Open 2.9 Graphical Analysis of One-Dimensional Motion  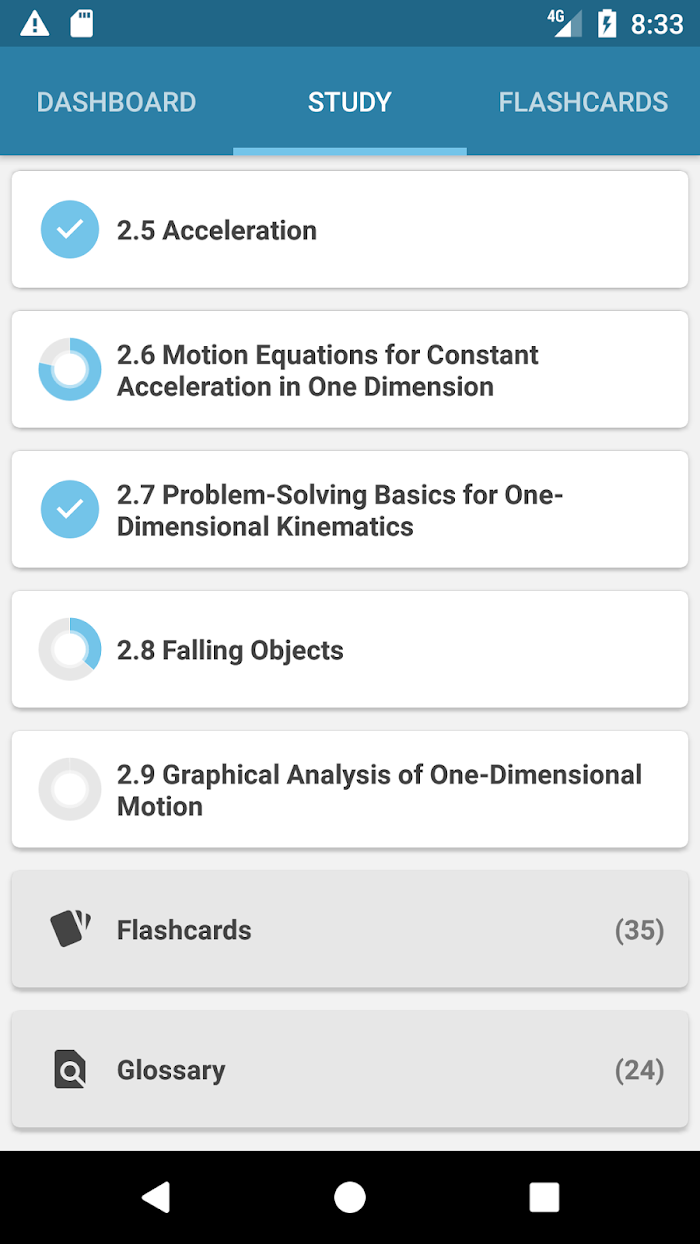[x=350, y=790]
